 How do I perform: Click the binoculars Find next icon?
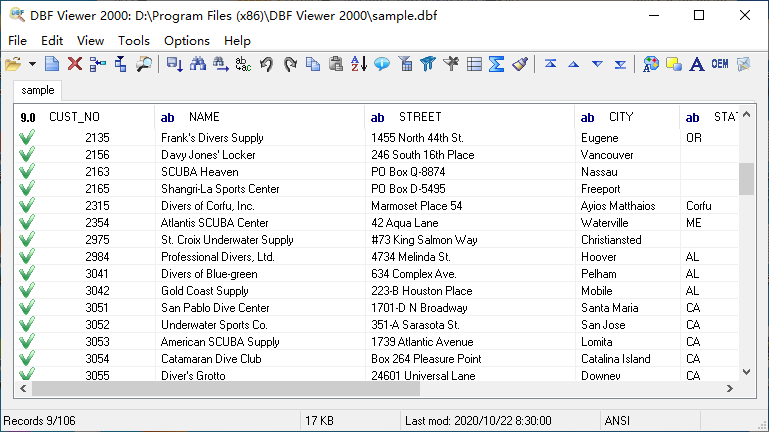[x=220, y=64]
